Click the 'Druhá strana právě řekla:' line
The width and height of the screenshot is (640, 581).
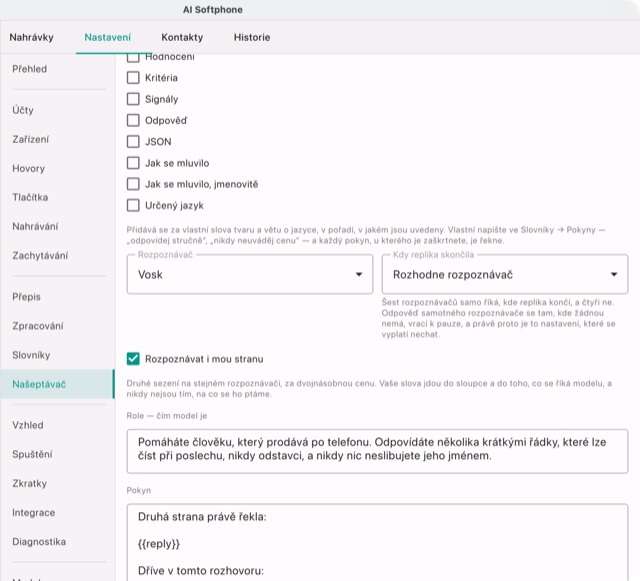pyautogui.click(x=202, y=517)
